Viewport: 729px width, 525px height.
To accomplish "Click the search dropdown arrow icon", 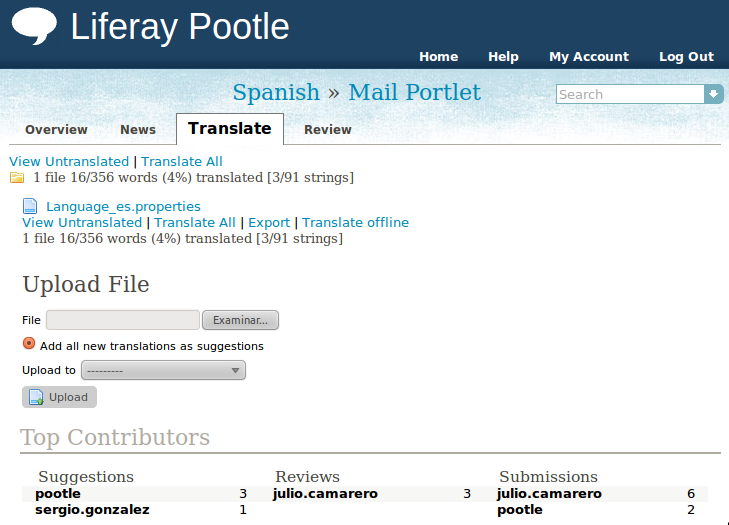I will (x=713, y=94).
